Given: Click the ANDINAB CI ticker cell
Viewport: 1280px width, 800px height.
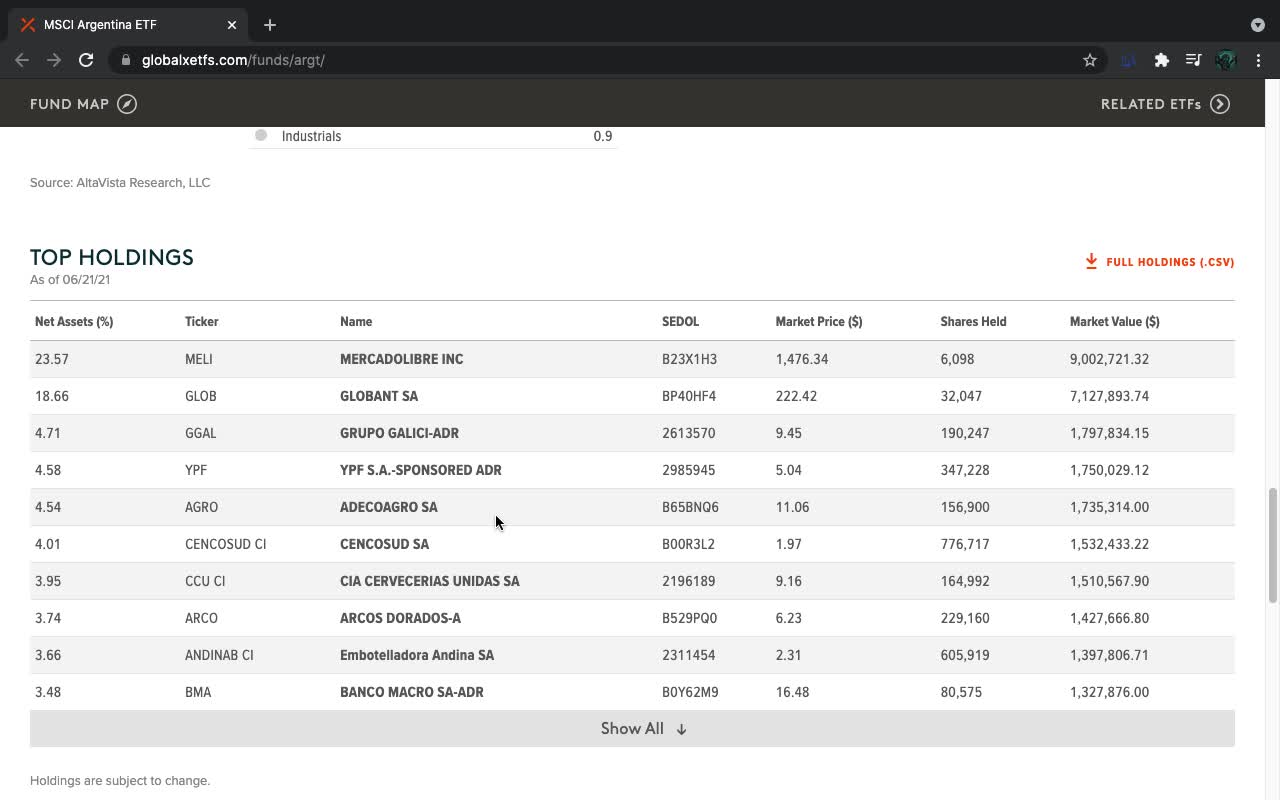Looking at the screenshot, I should [219, 655].
